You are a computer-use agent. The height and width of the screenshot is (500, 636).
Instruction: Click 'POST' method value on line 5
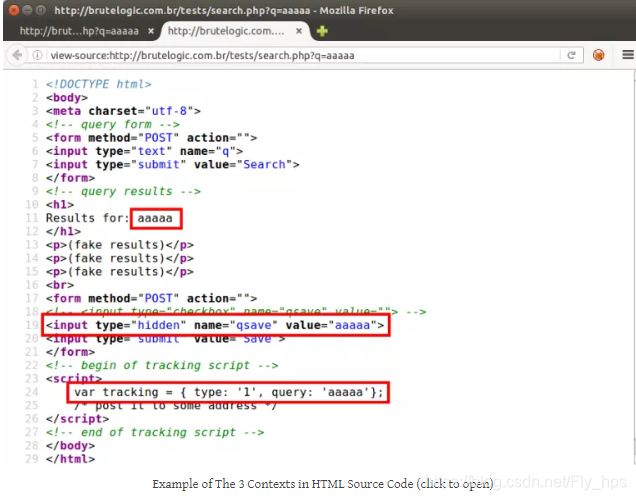[x=159, y=137]
